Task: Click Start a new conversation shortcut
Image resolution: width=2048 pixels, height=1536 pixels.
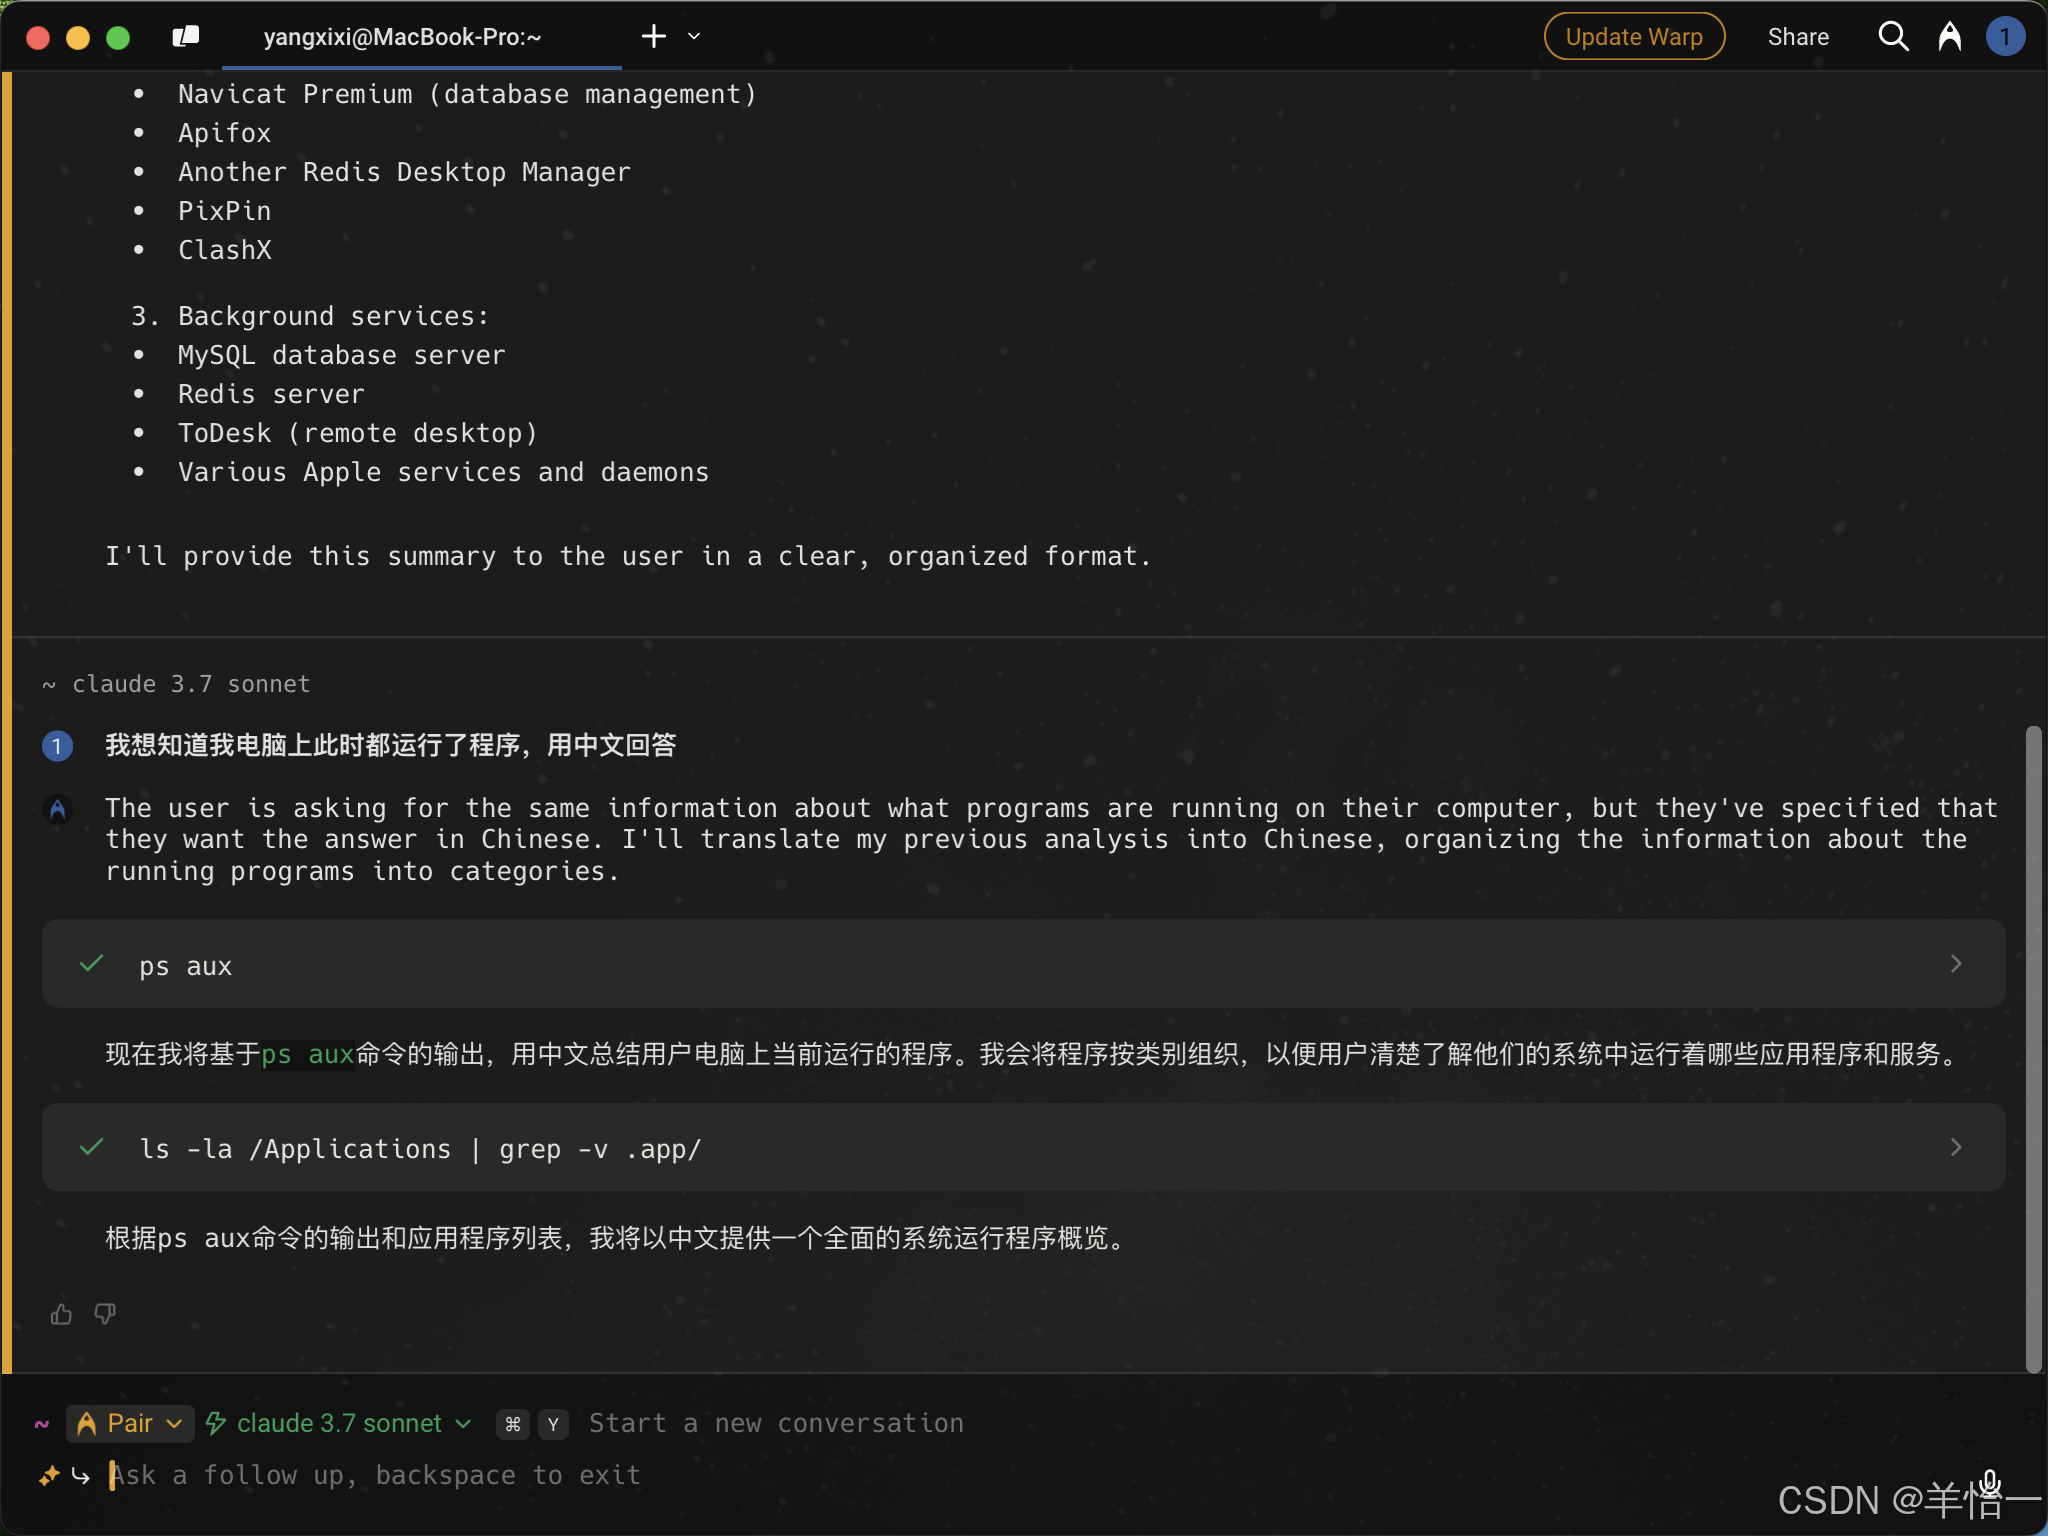Action: (775, 1423)
